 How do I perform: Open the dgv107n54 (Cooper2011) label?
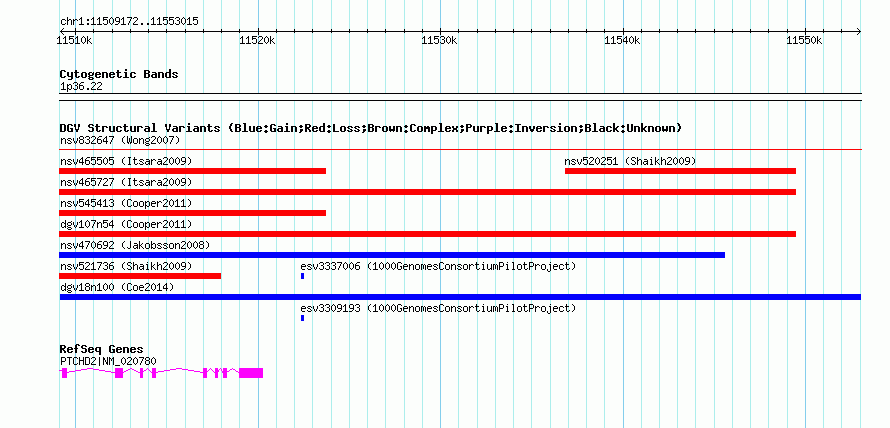click(x=126, y=224)
